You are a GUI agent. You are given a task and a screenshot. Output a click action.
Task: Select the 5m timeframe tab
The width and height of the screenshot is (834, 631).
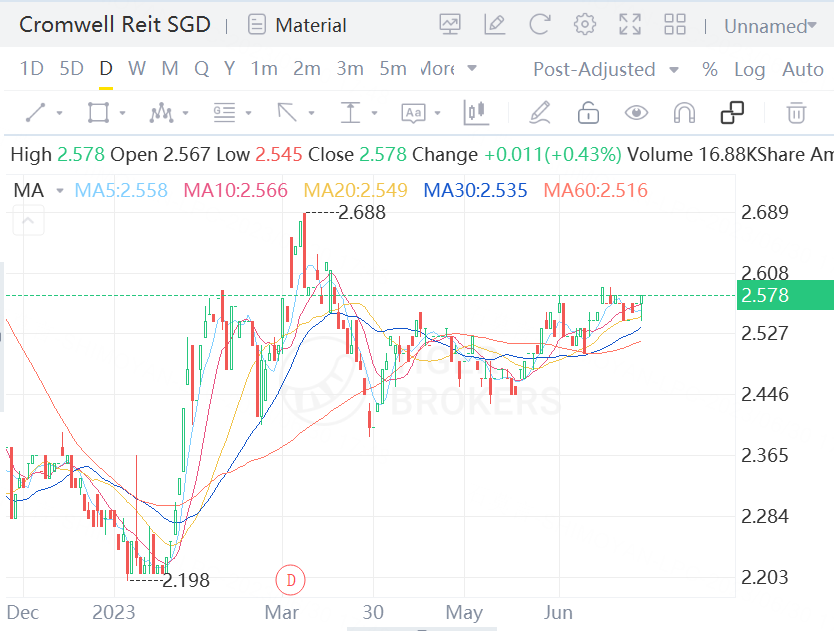tap(393, 69)
